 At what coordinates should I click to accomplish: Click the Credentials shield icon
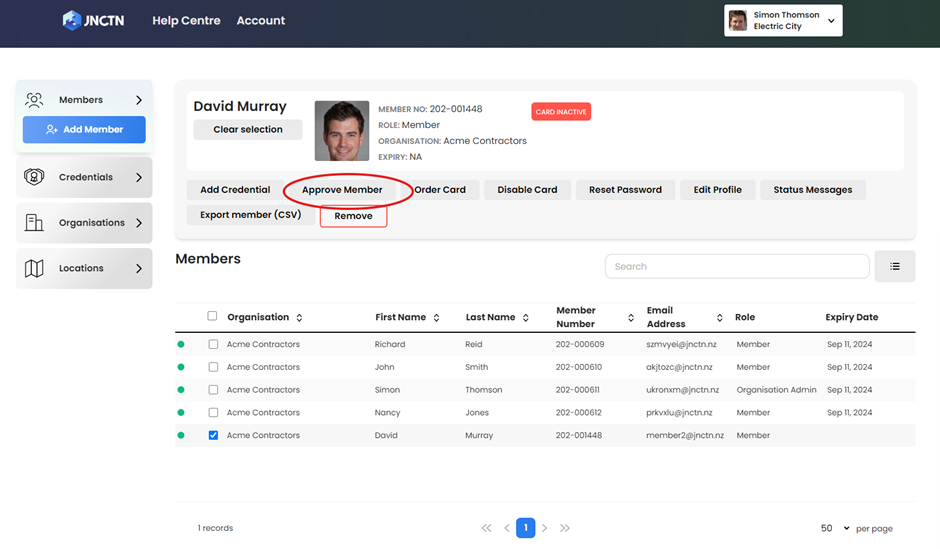tap(35, 177)
